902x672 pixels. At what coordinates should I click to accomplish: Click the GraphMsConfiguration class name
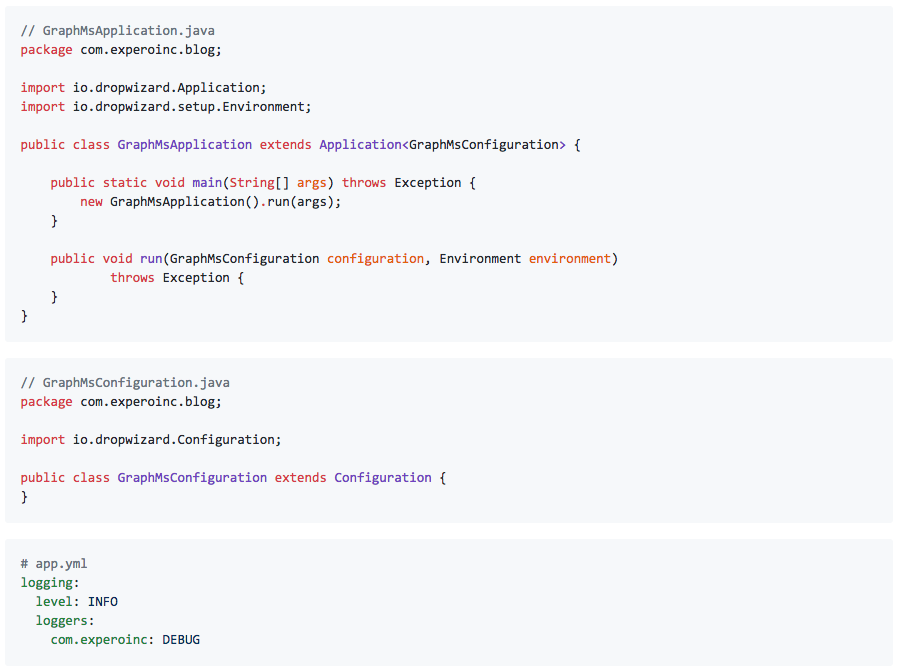pos(191,477)
